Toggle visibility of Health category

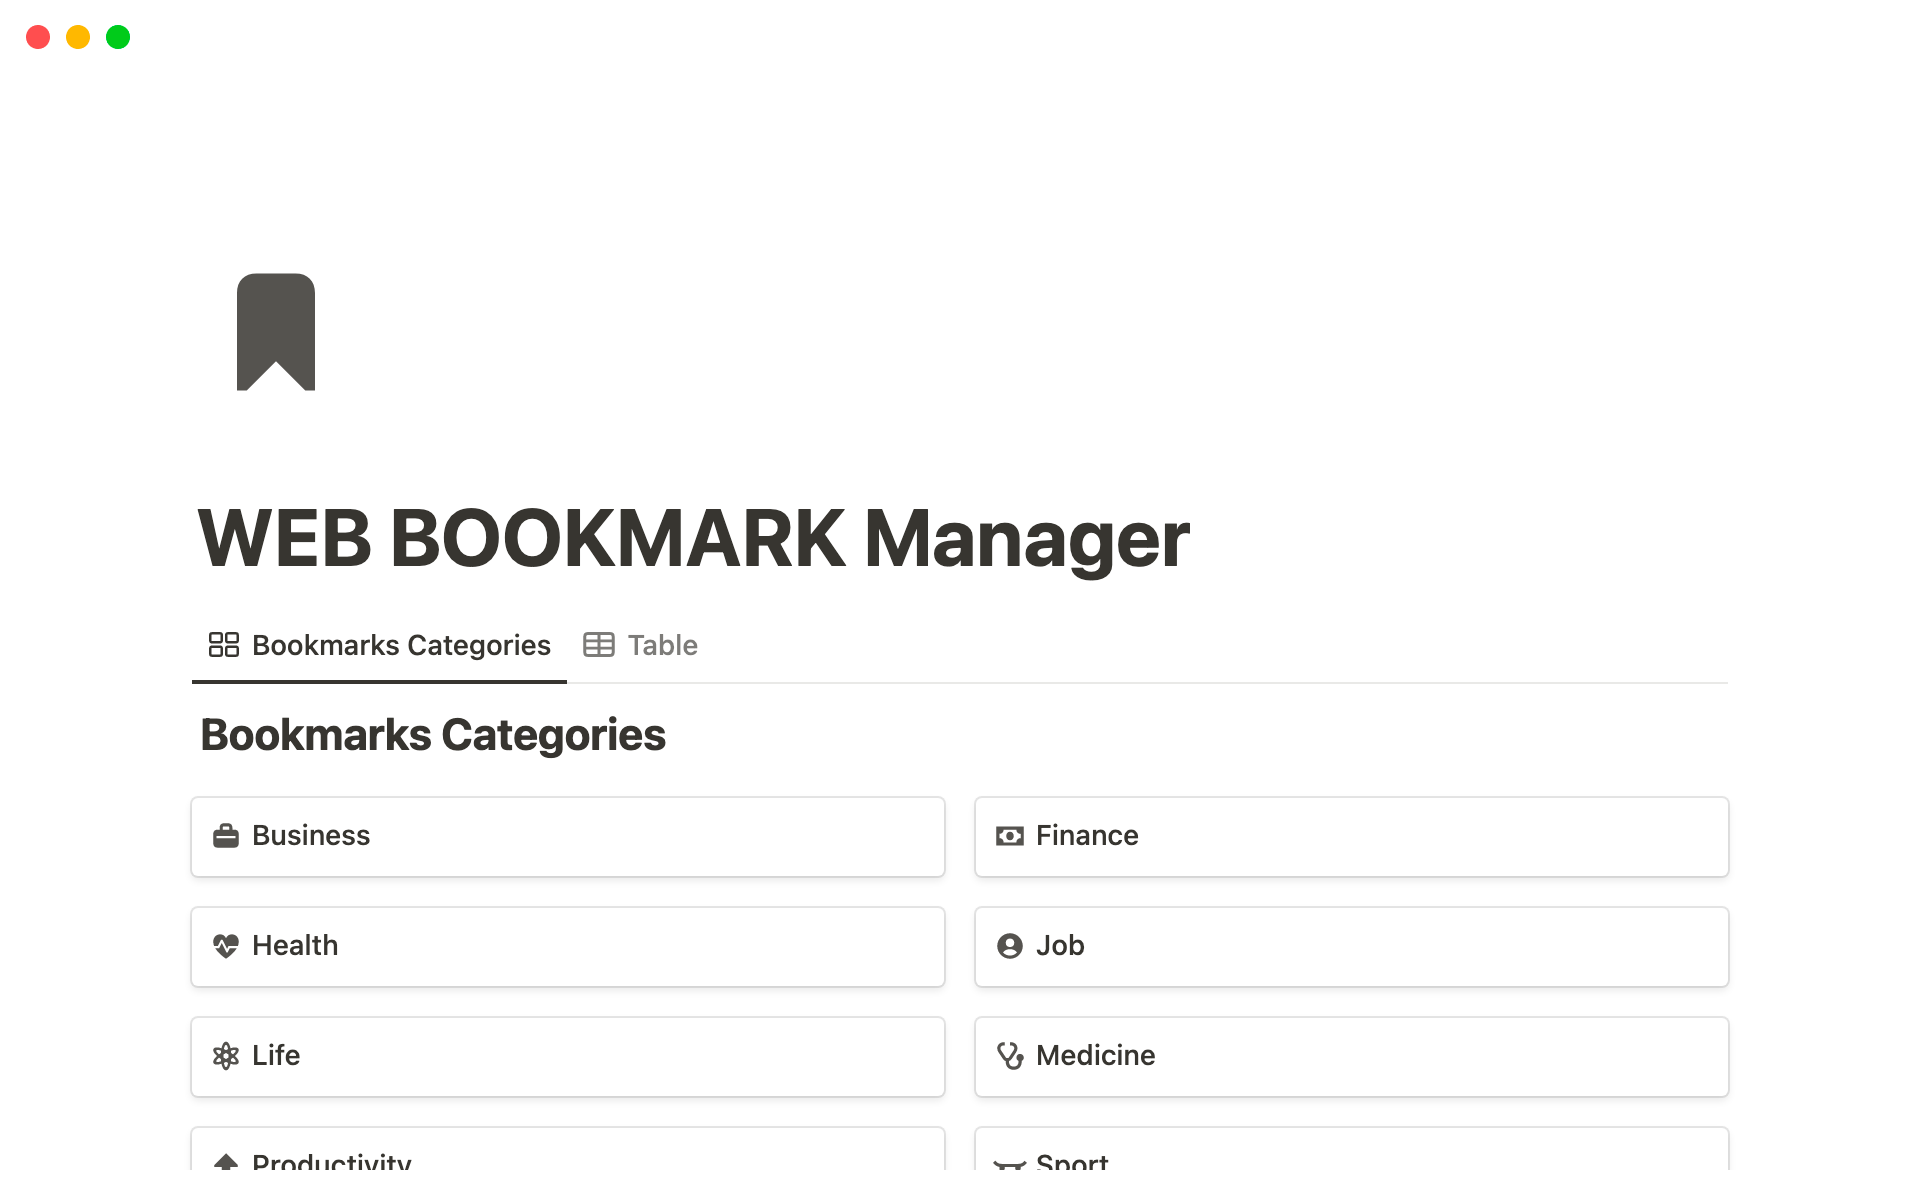point(568,946)
